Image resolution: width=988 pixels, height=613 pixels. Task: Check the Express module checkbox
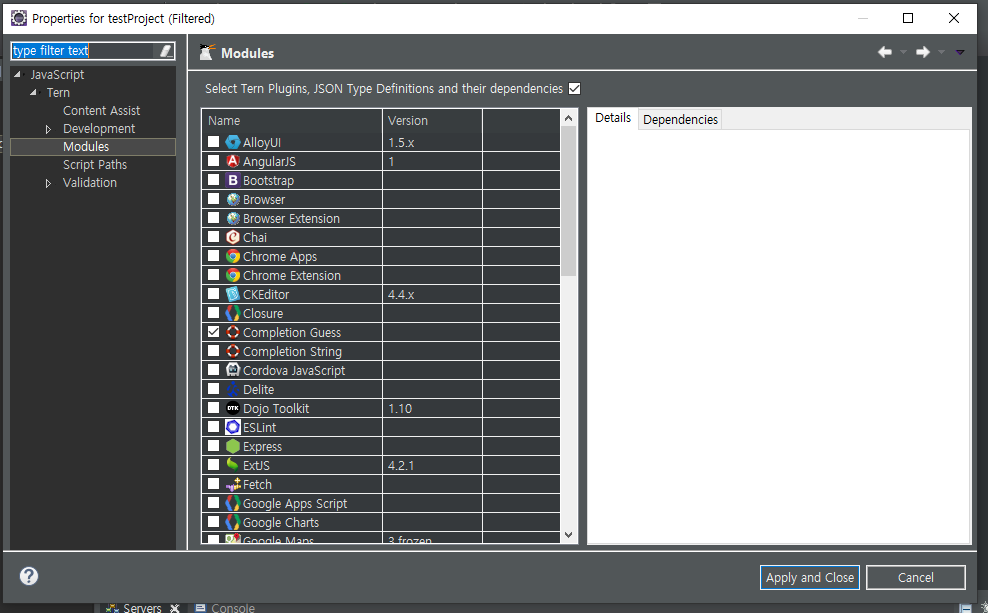coord(214,445)
